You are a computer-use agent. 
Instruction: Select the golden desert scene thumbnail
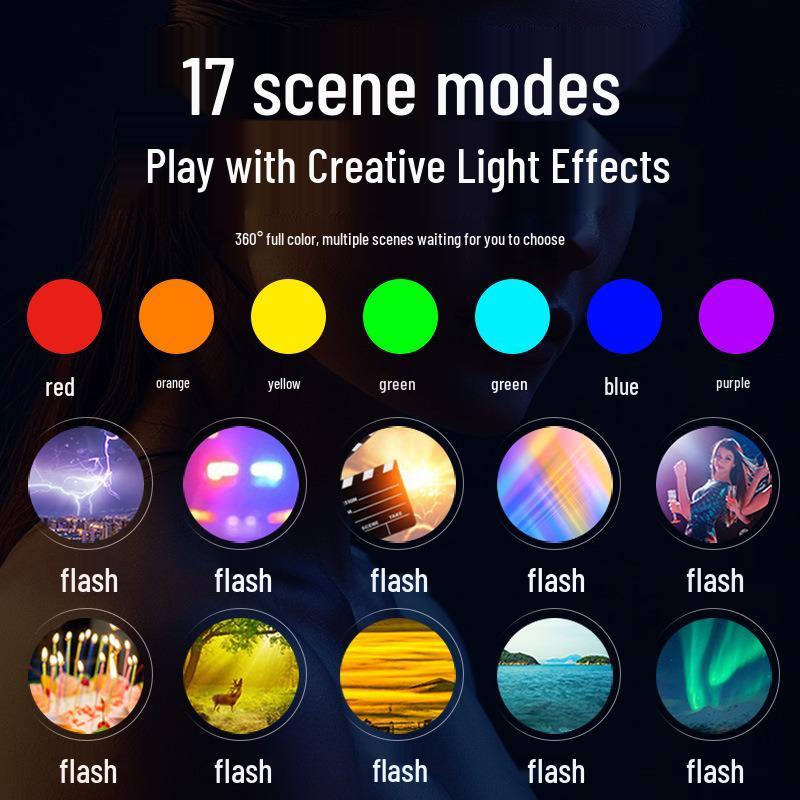click(398, 675)
